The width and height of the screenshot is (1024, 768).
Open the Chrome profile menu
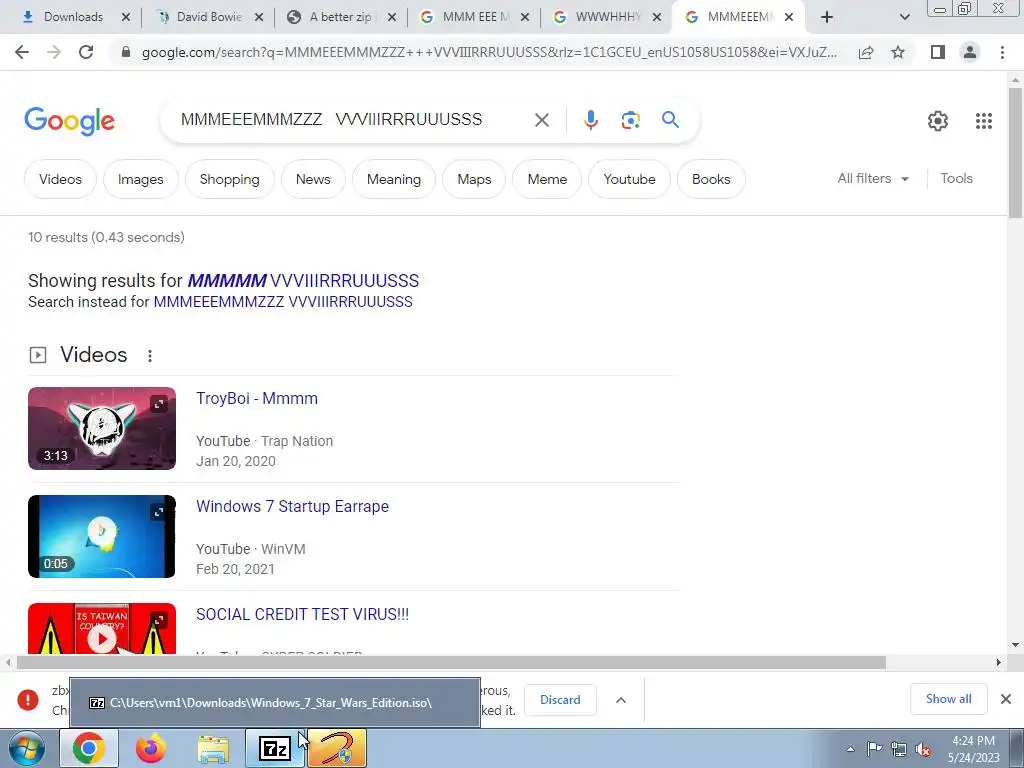pyautogui.click(x=970, y=52)
